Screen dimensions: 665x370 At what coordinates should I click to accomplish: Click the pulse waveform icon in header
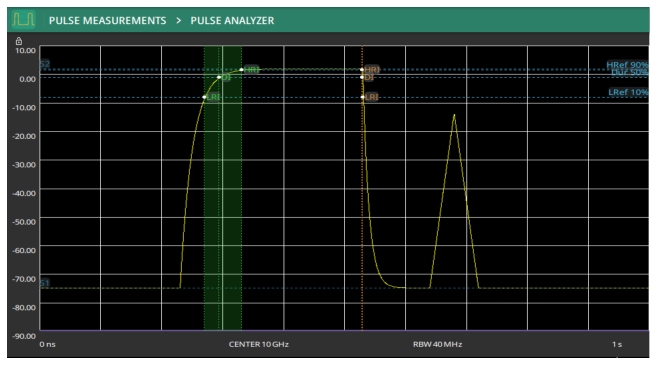23,20
